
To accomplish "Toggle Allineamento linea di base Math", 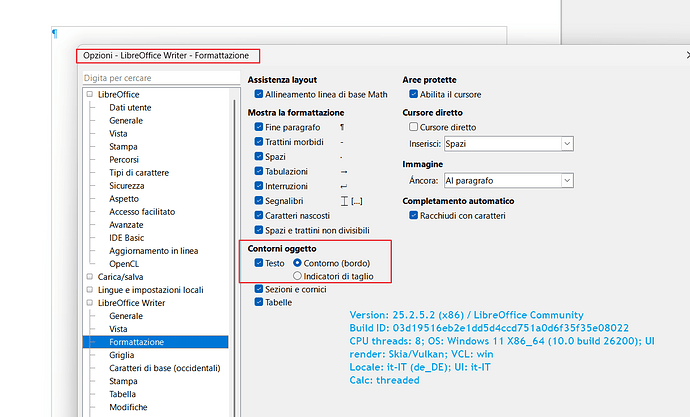I will (260, 94).
